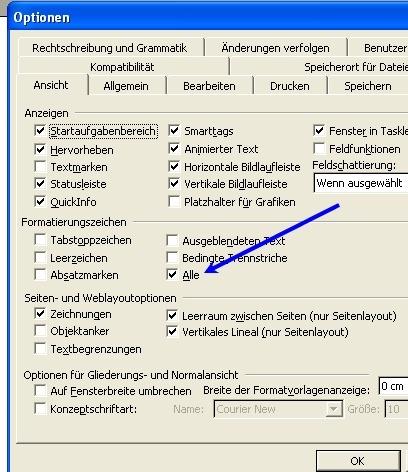The width and height of the screenshot is (408, 472).
Task: Open the Allgemein tab
Action: click(126, 86)
